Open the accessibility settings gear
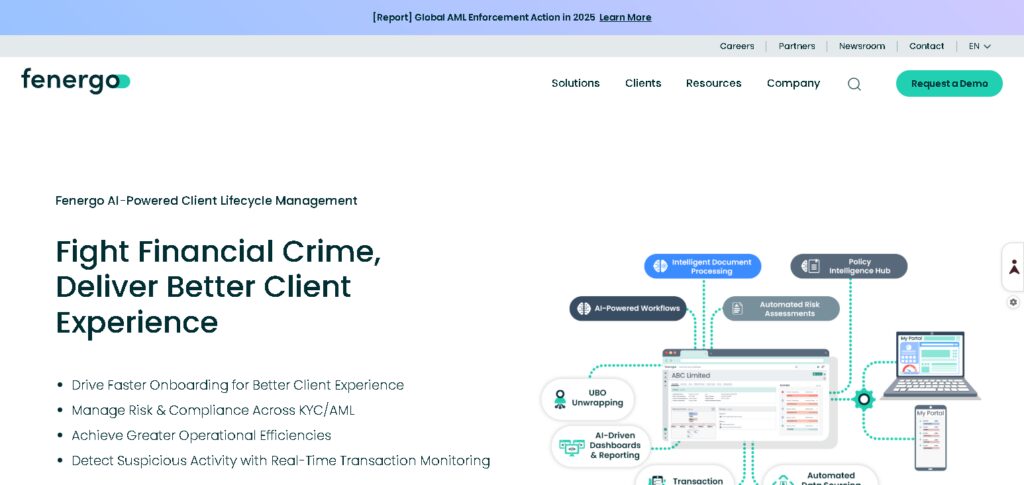The width and height of the screenshot is (1024, 485). (1013, 302)
